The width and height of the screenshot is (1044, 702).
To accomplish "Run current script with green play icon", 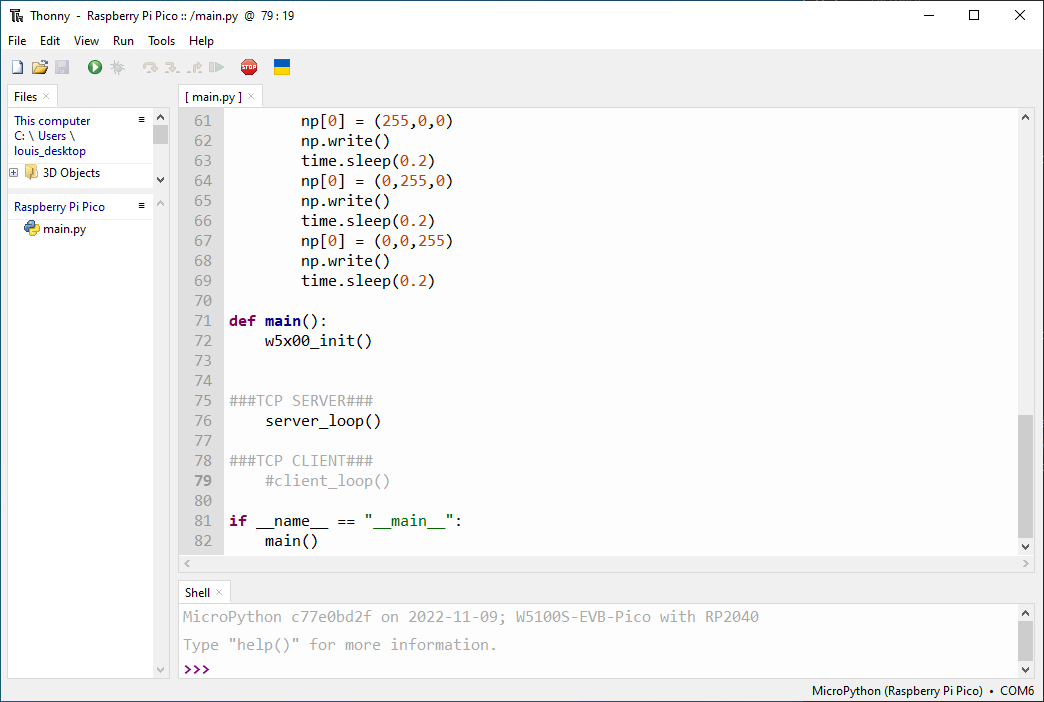I will tap(95, 67).
